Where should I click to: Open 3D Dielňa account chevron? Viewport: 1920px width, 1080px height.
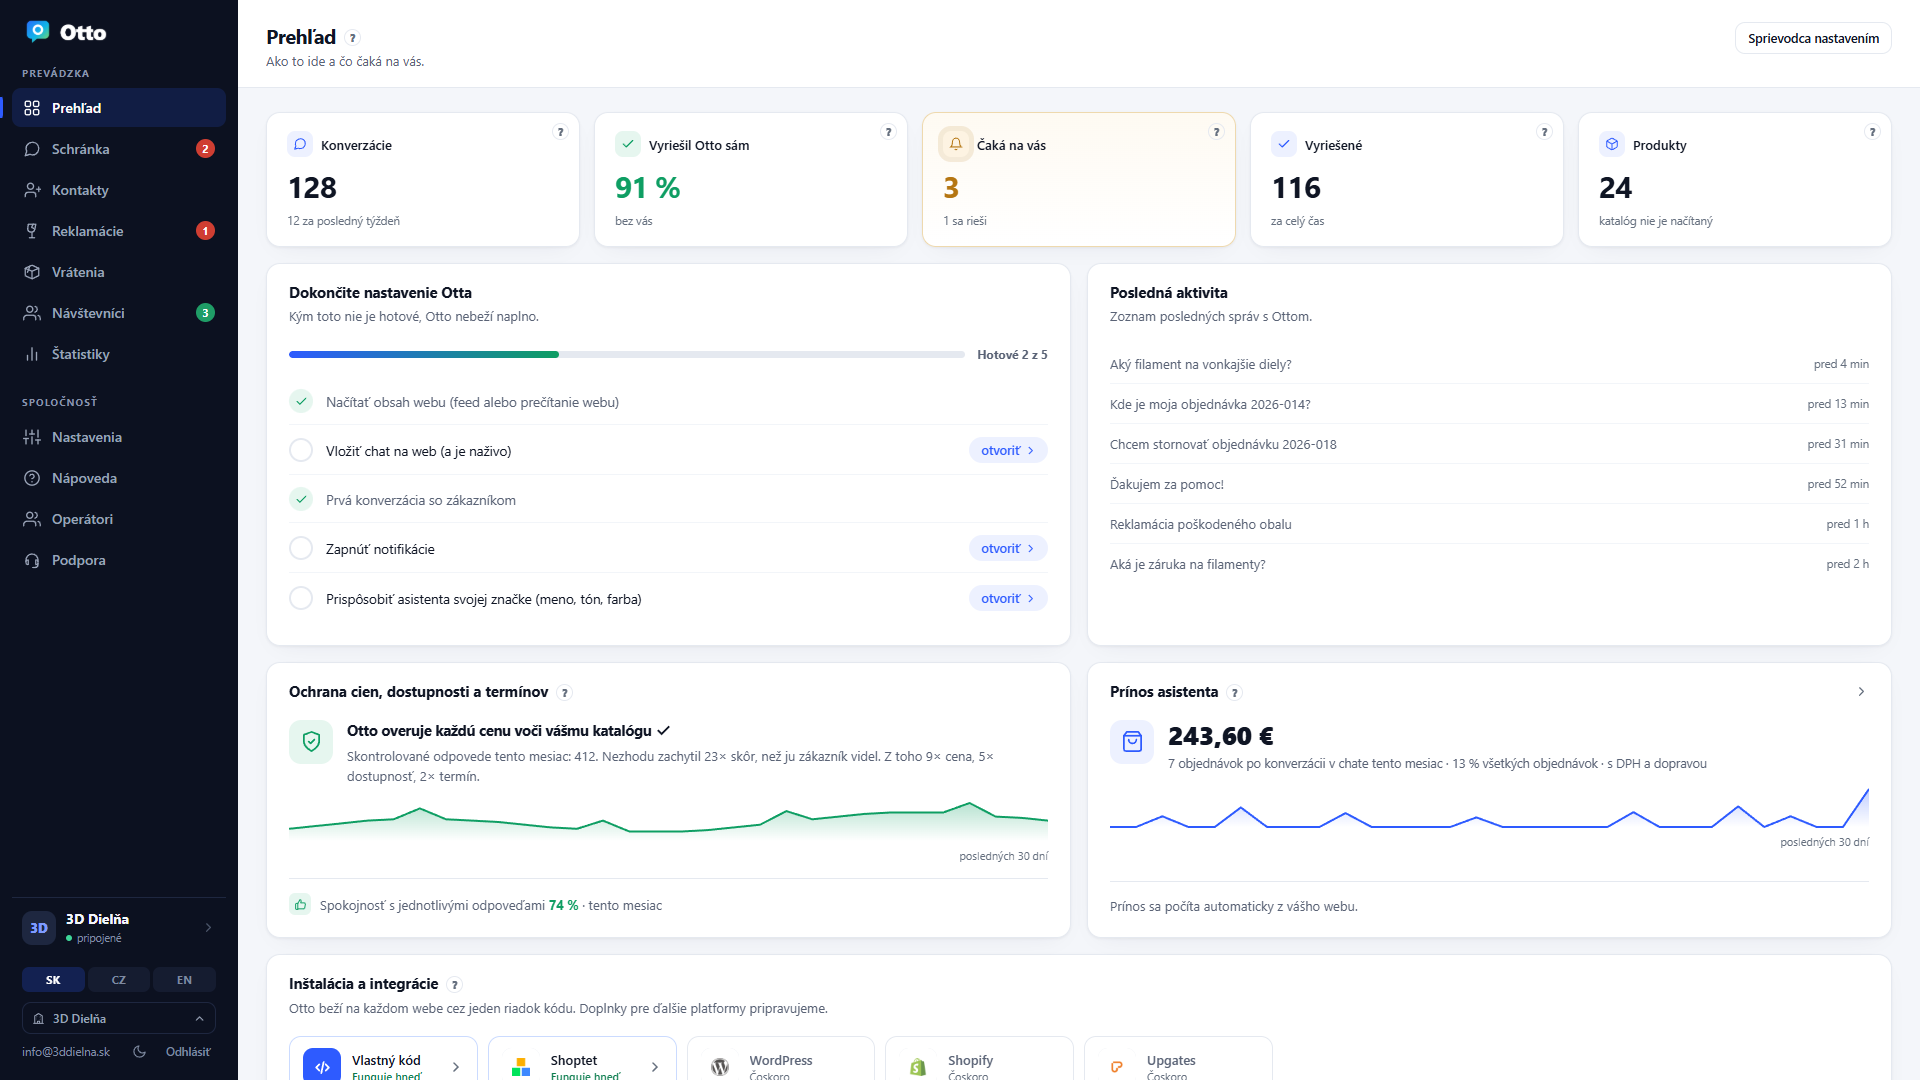[x=208, y=927]
